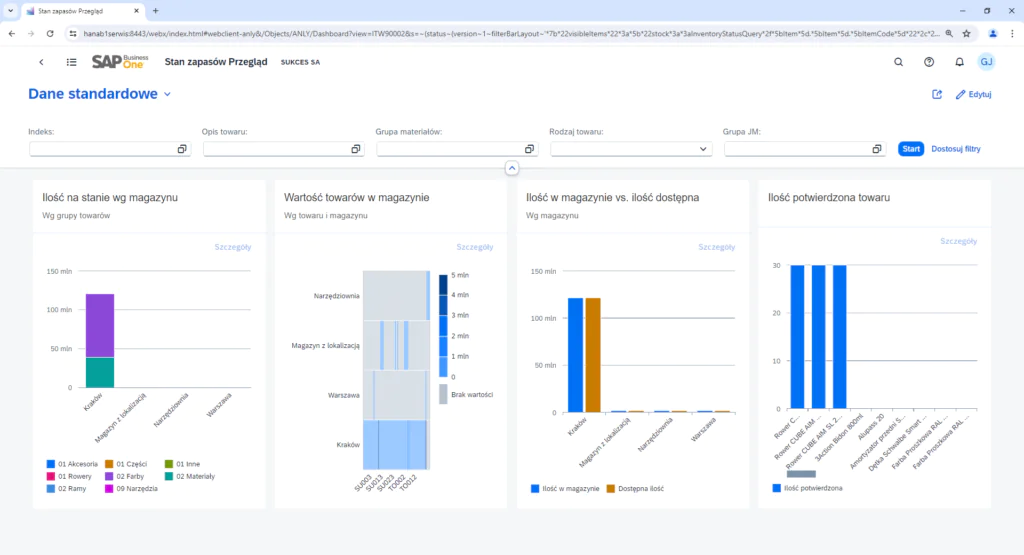Click the Dostosuj filtry link

[x=955, y=149]
